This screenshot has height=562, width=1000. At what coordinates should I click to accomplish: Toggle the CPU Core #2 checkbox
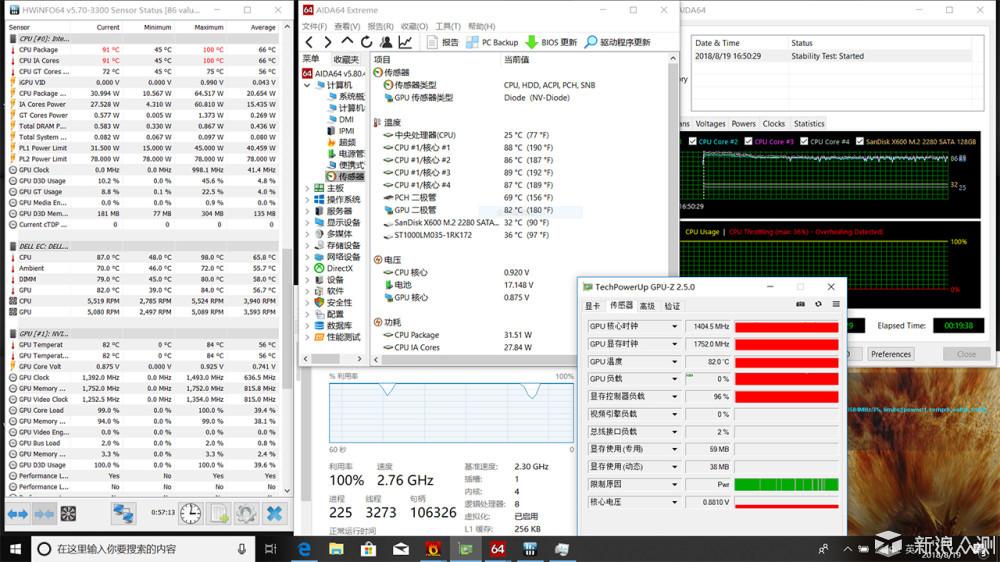(693, 142)
